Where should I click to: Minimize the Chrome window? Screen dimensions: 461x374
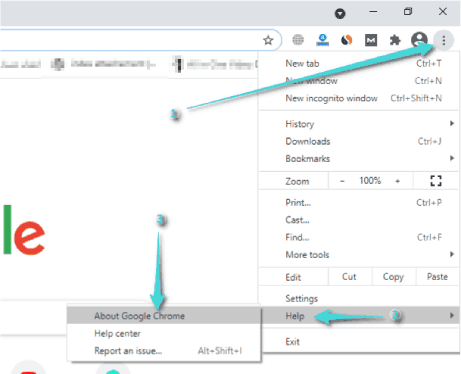[x=373, y=12]
